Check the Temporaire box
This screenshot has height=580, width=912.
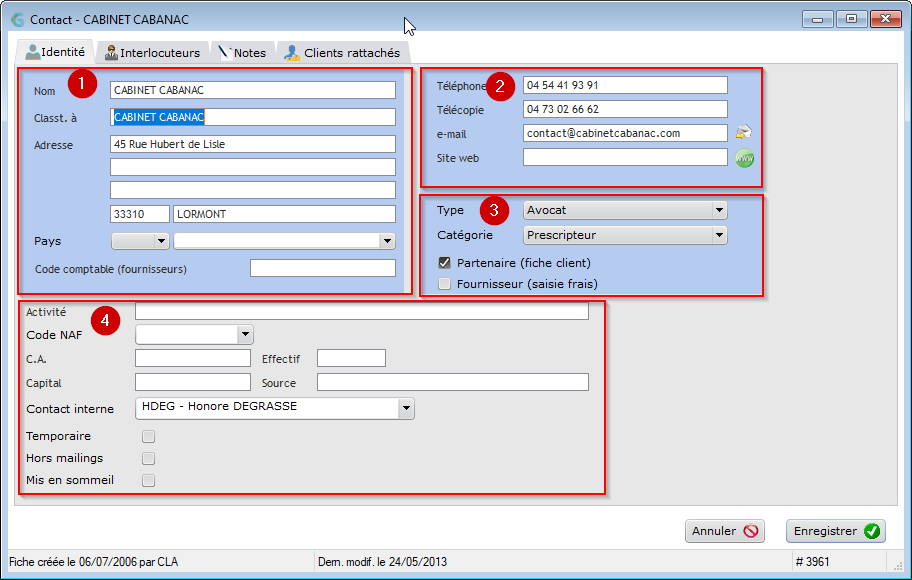[148, 436]
